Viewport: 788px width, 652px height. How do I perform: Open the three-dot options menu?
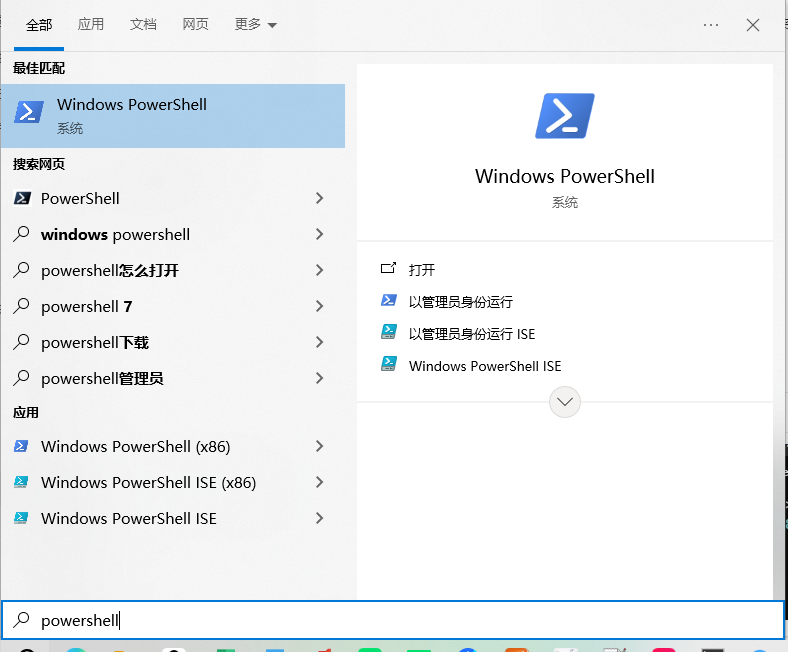coord(711,25)
